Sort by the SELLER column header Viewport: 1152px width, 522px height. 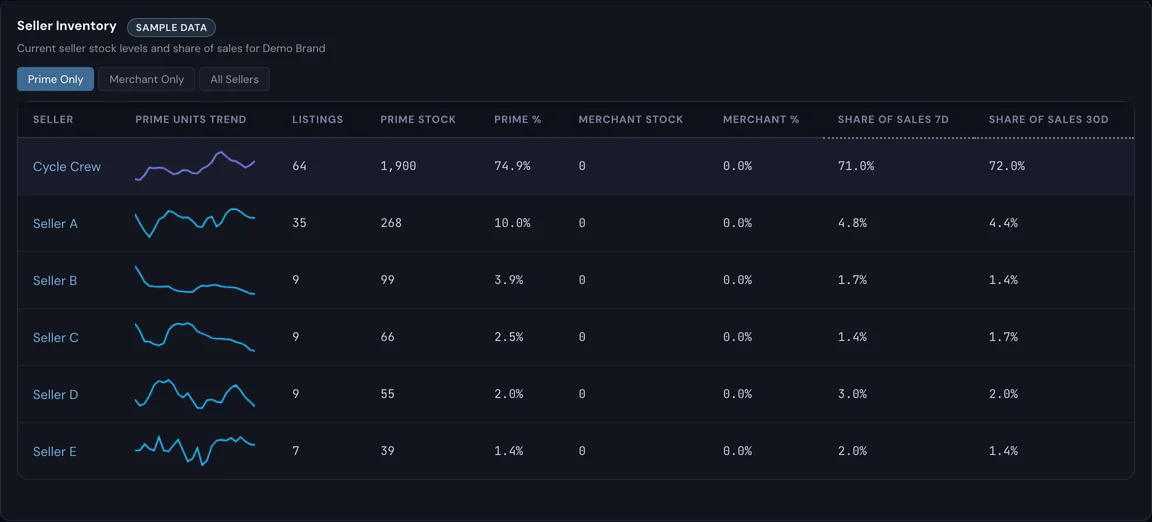coord(53,119)
